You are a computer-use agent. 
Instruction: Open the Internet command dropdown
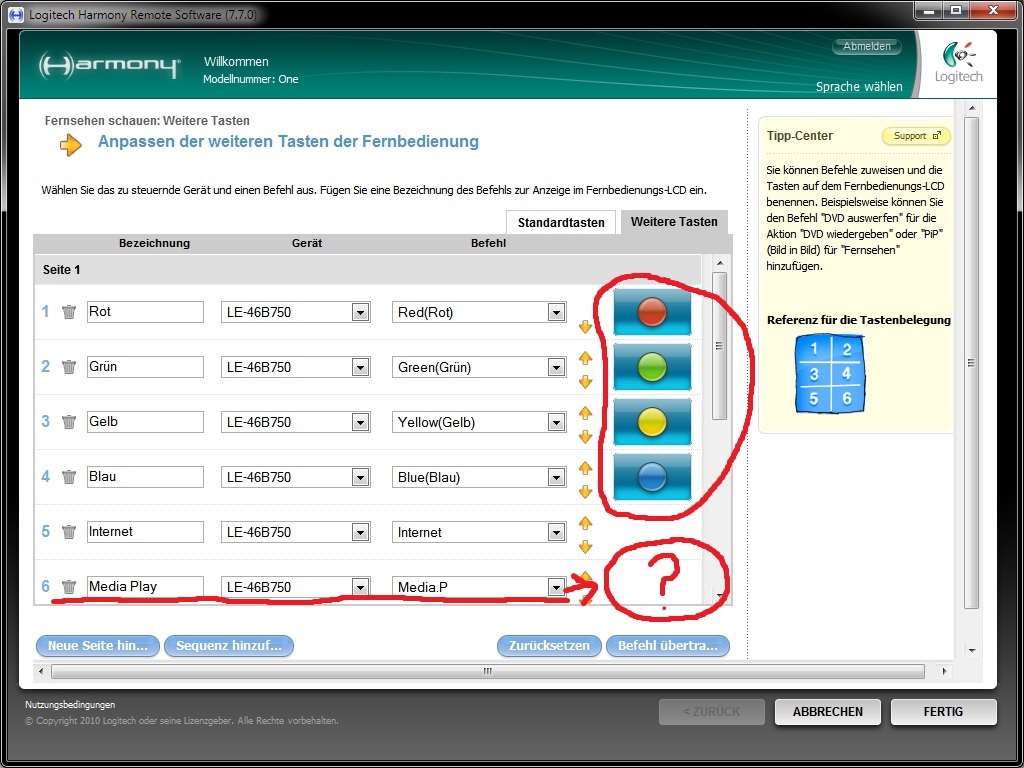point(556,533)
